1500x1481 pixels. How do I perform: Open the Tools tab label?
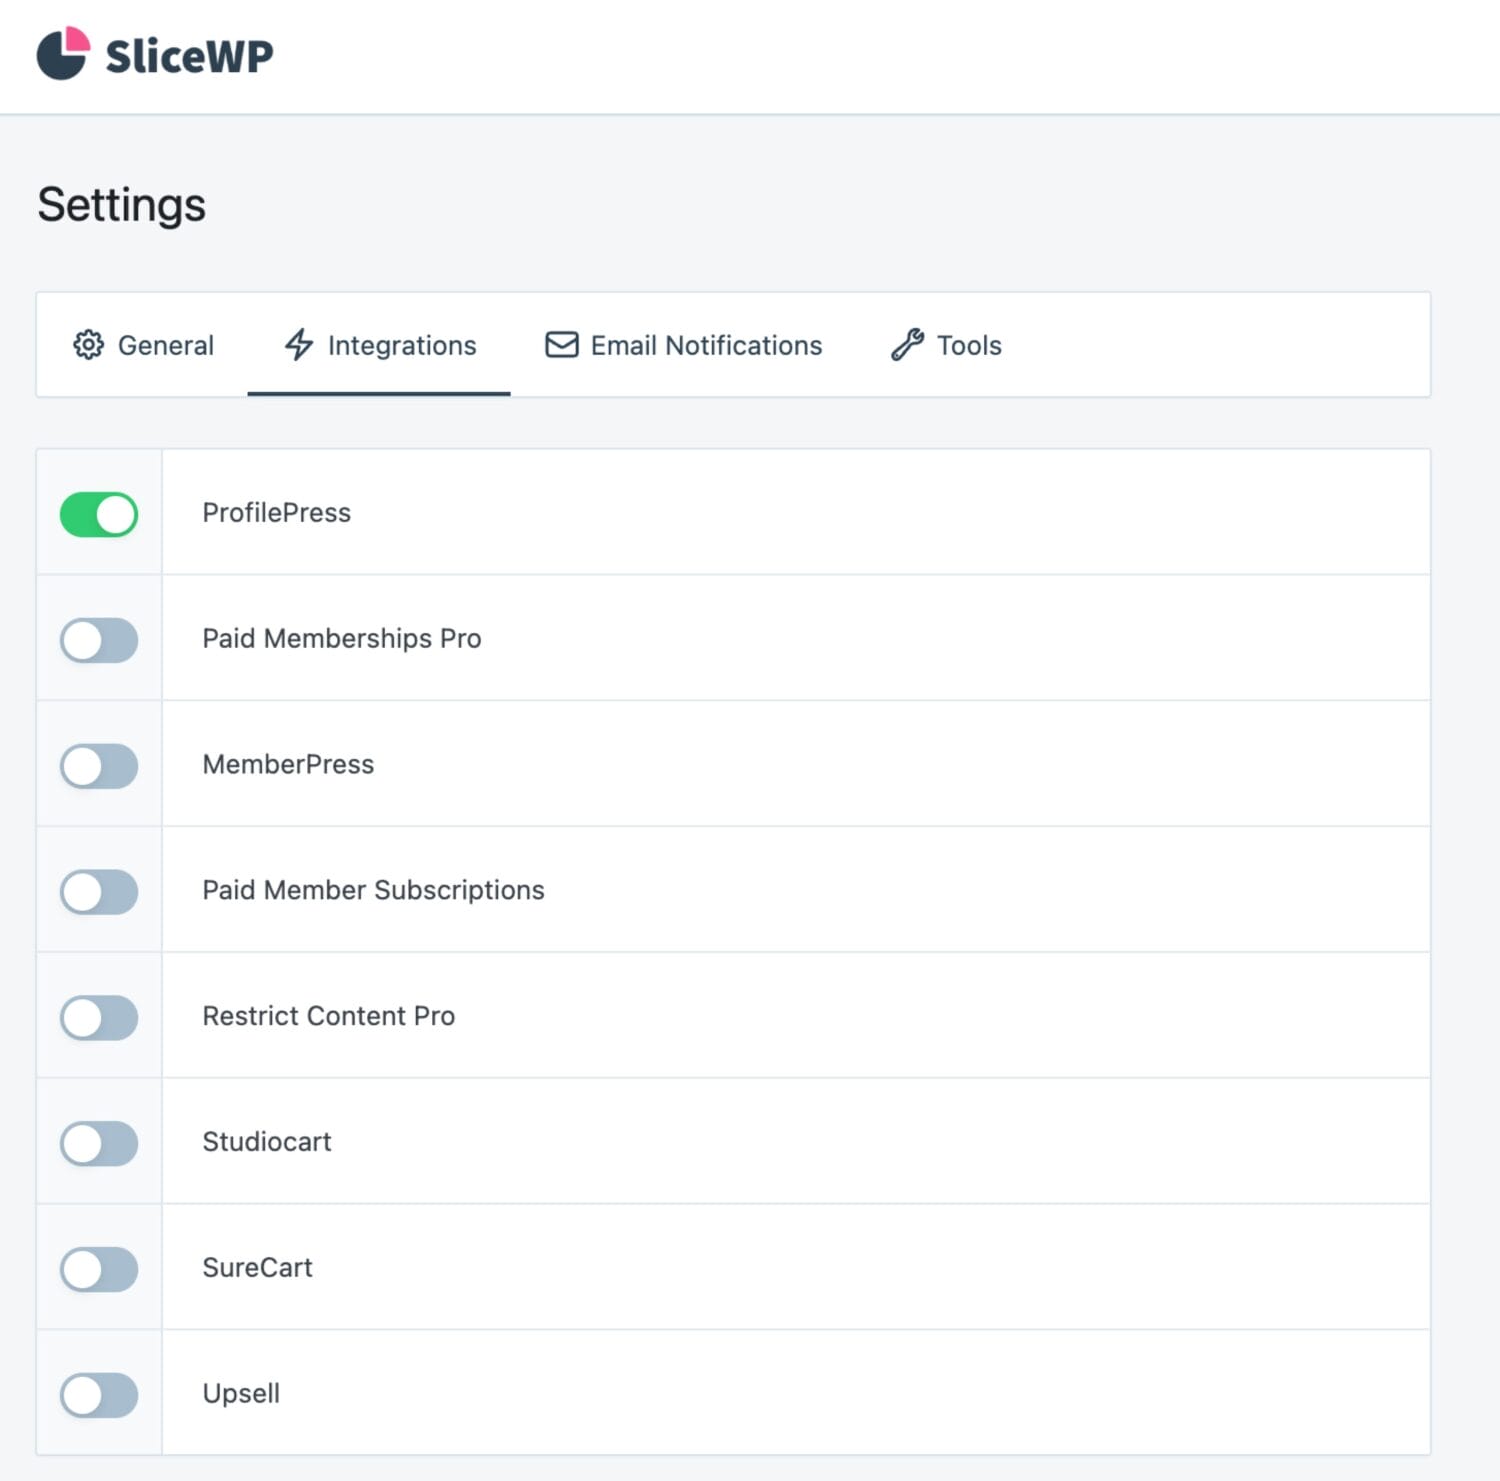[969, 345]
